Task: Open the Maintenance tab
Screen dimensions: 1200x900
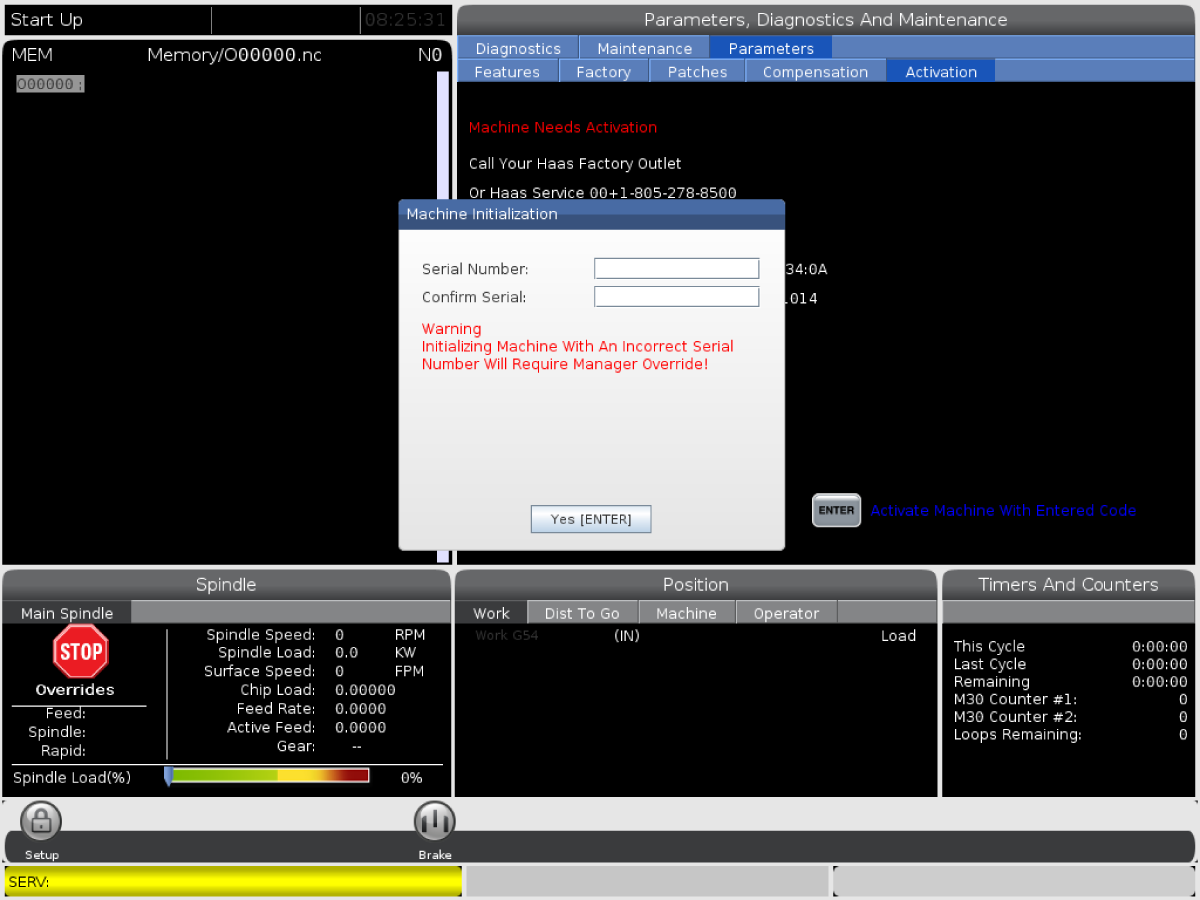Action: 644,48
